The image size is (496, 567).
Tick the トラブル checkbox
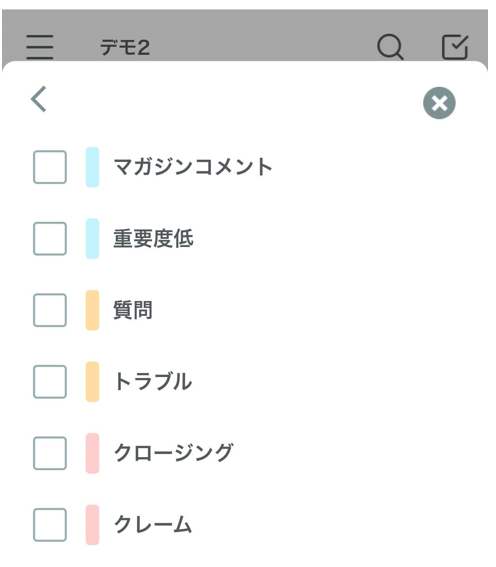coord(50,382)
